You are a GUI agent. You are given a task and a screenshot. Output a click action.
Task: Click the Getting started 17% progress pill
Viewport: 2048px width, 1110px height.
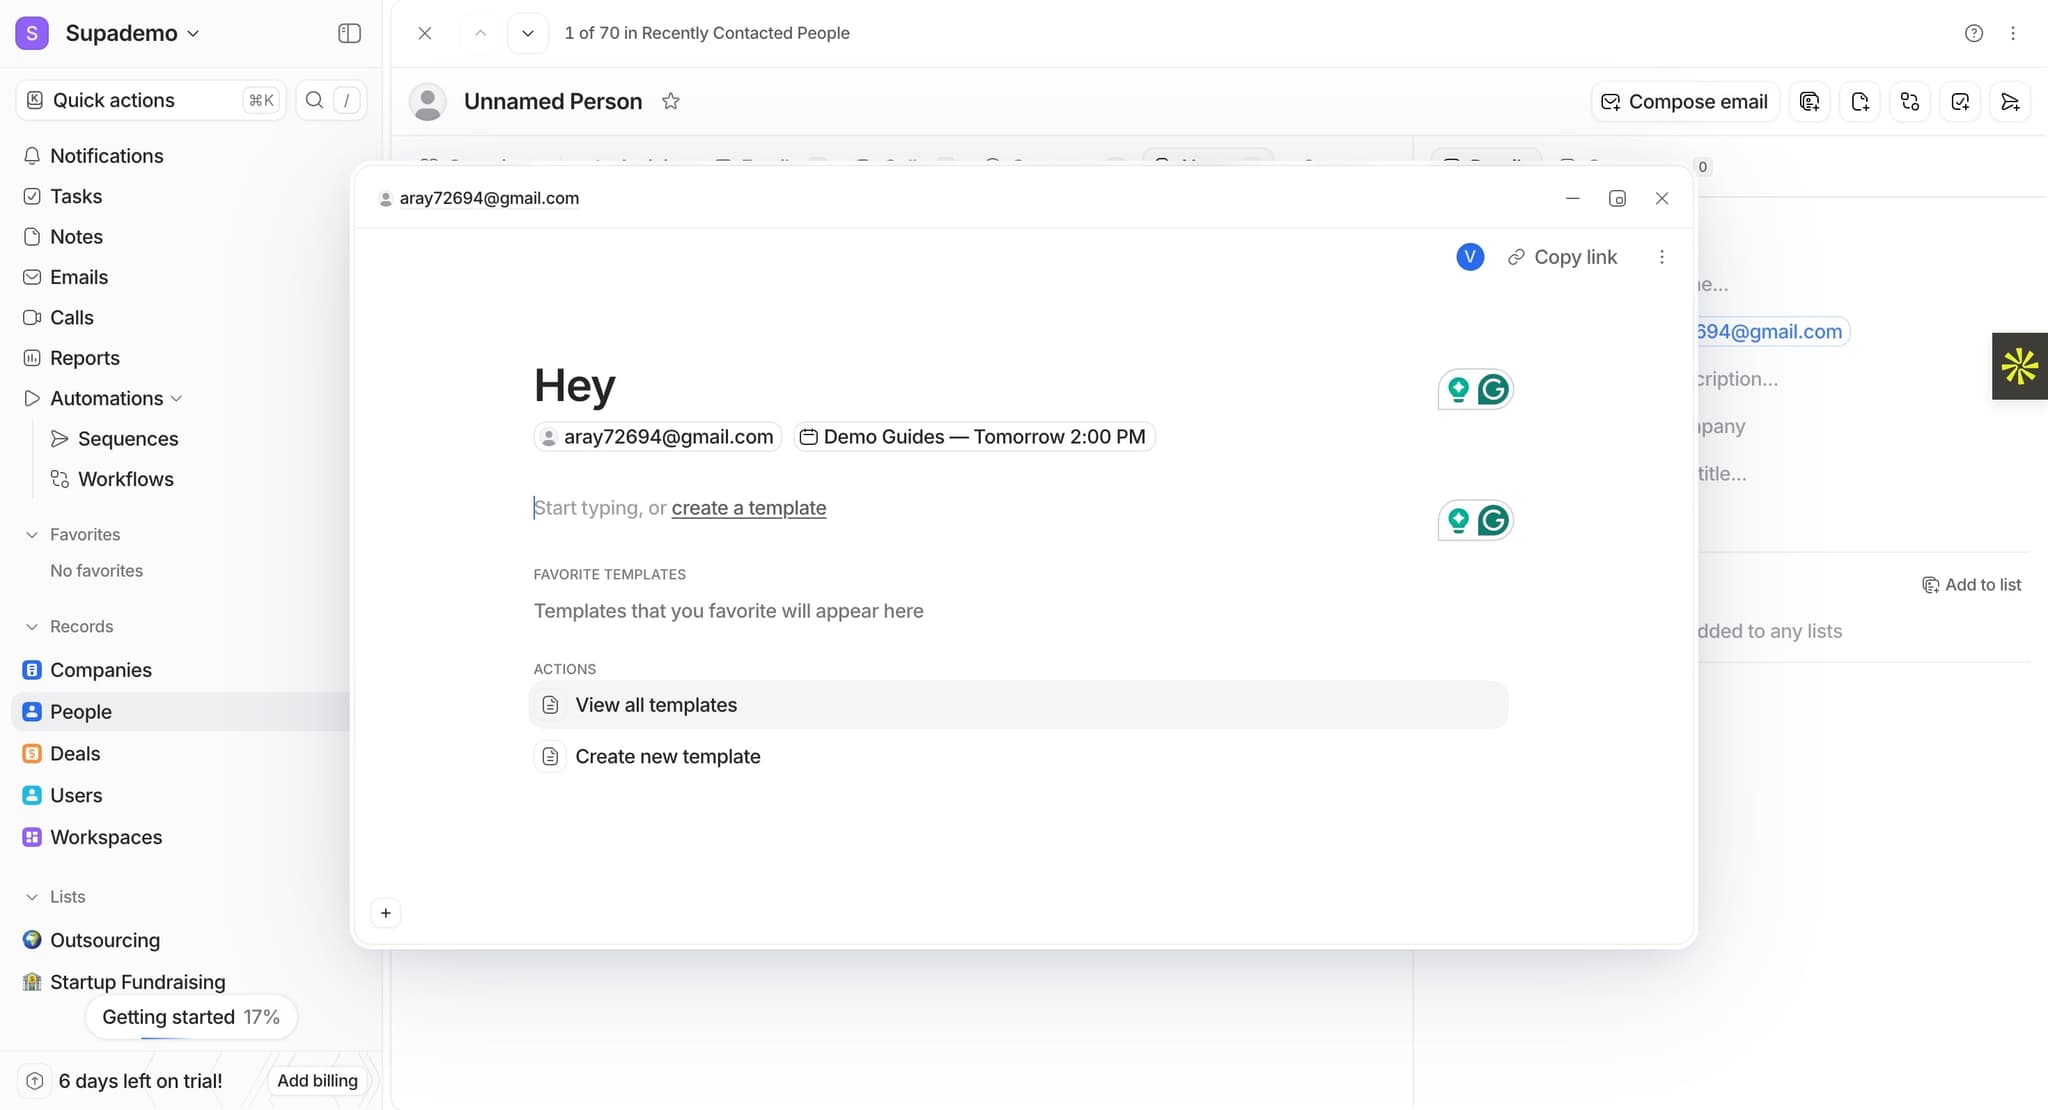click(191, 1017)
